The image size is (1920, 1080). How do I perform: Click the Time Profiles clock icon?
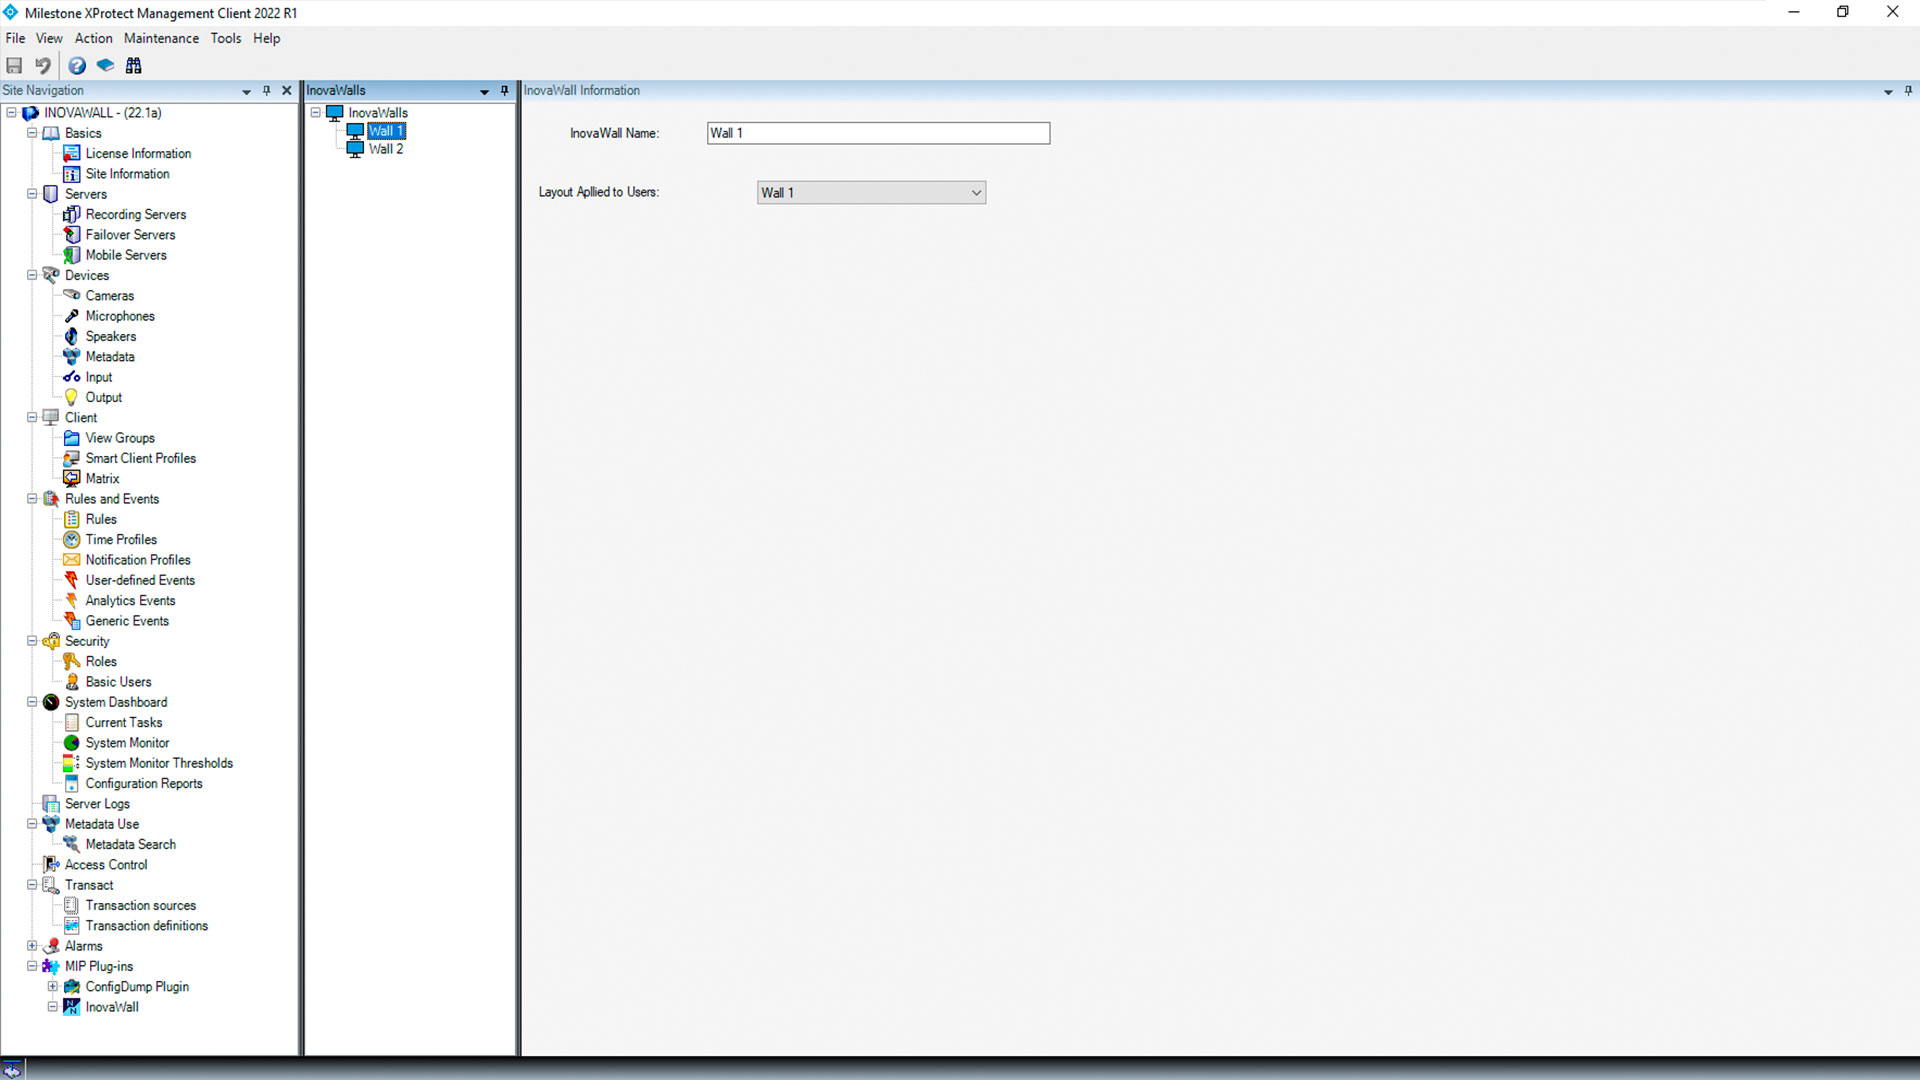point(72,540)
